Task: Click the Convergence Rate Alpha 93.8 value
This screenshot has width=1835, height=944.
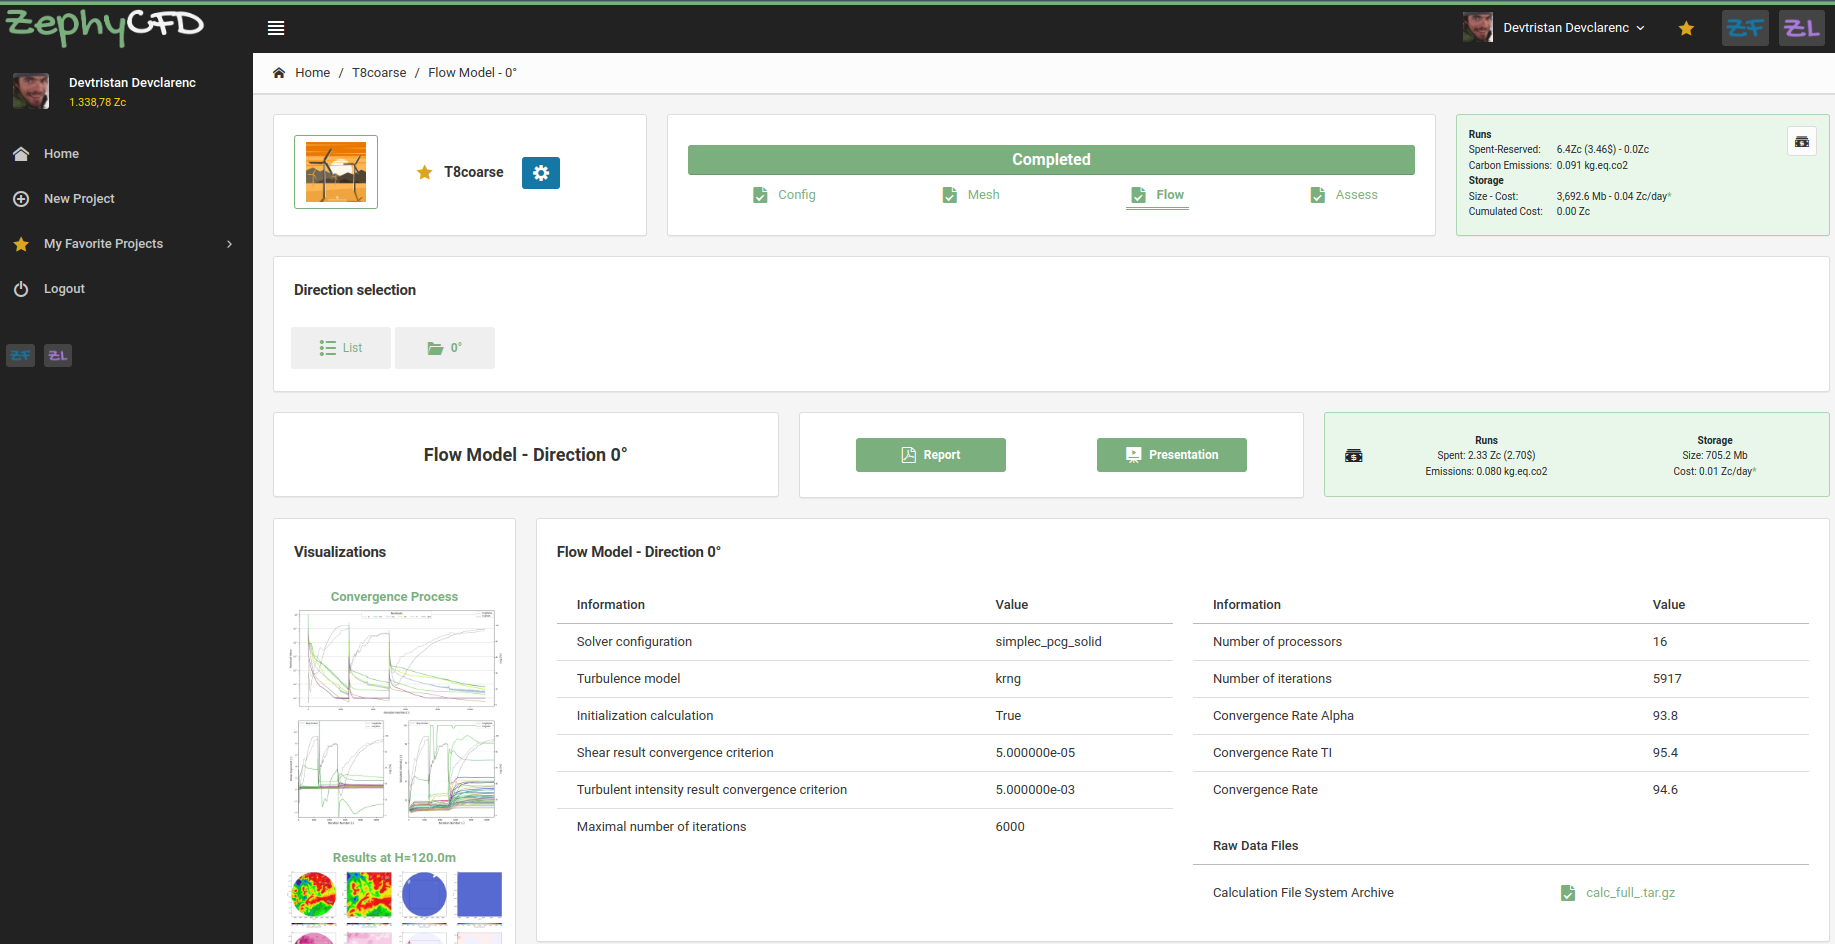Action: click(x=1665, y=716)
